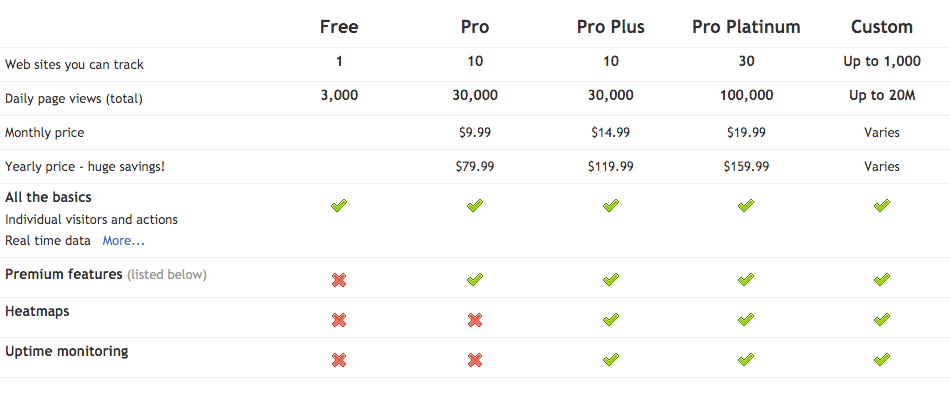Select the Pro Platinum plan header
The height and width of the screenshot is (406, 949).
tap(746, 27)
